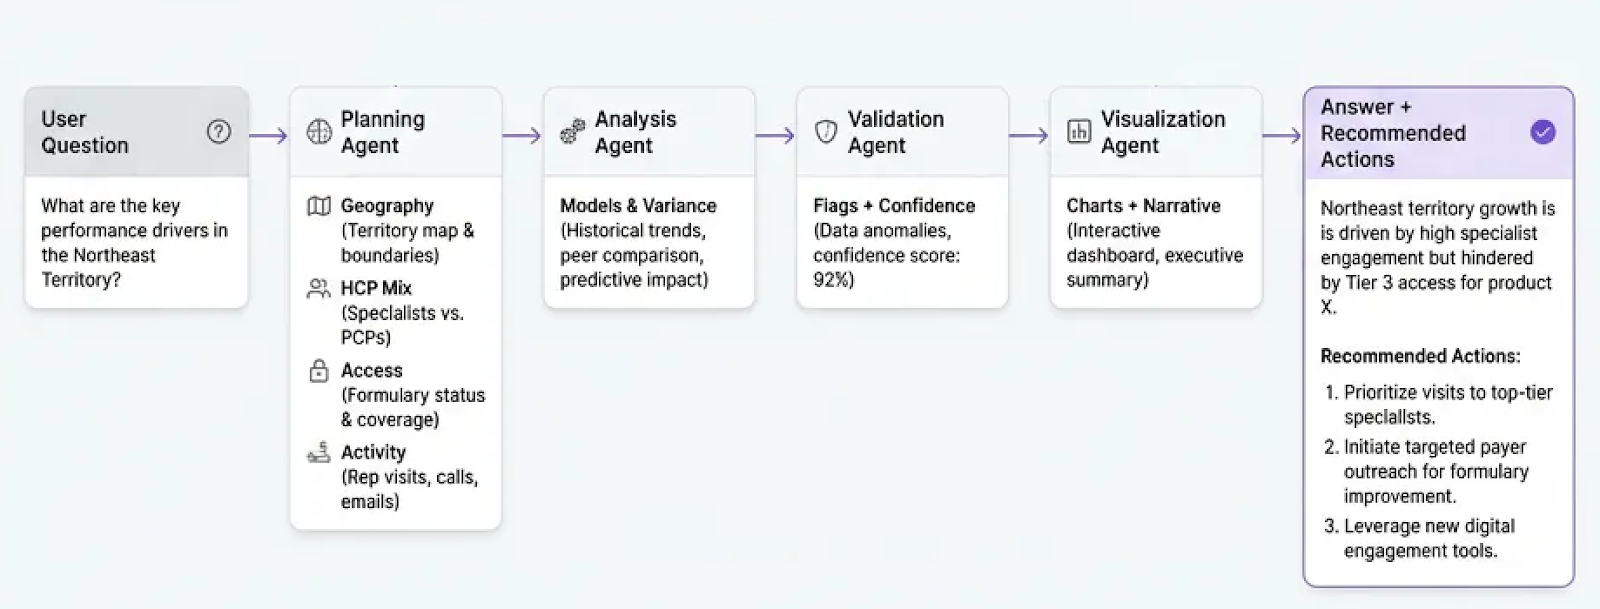Click the hand icon next to Activity
The image size is (1600, 609).
coord(318,453)
